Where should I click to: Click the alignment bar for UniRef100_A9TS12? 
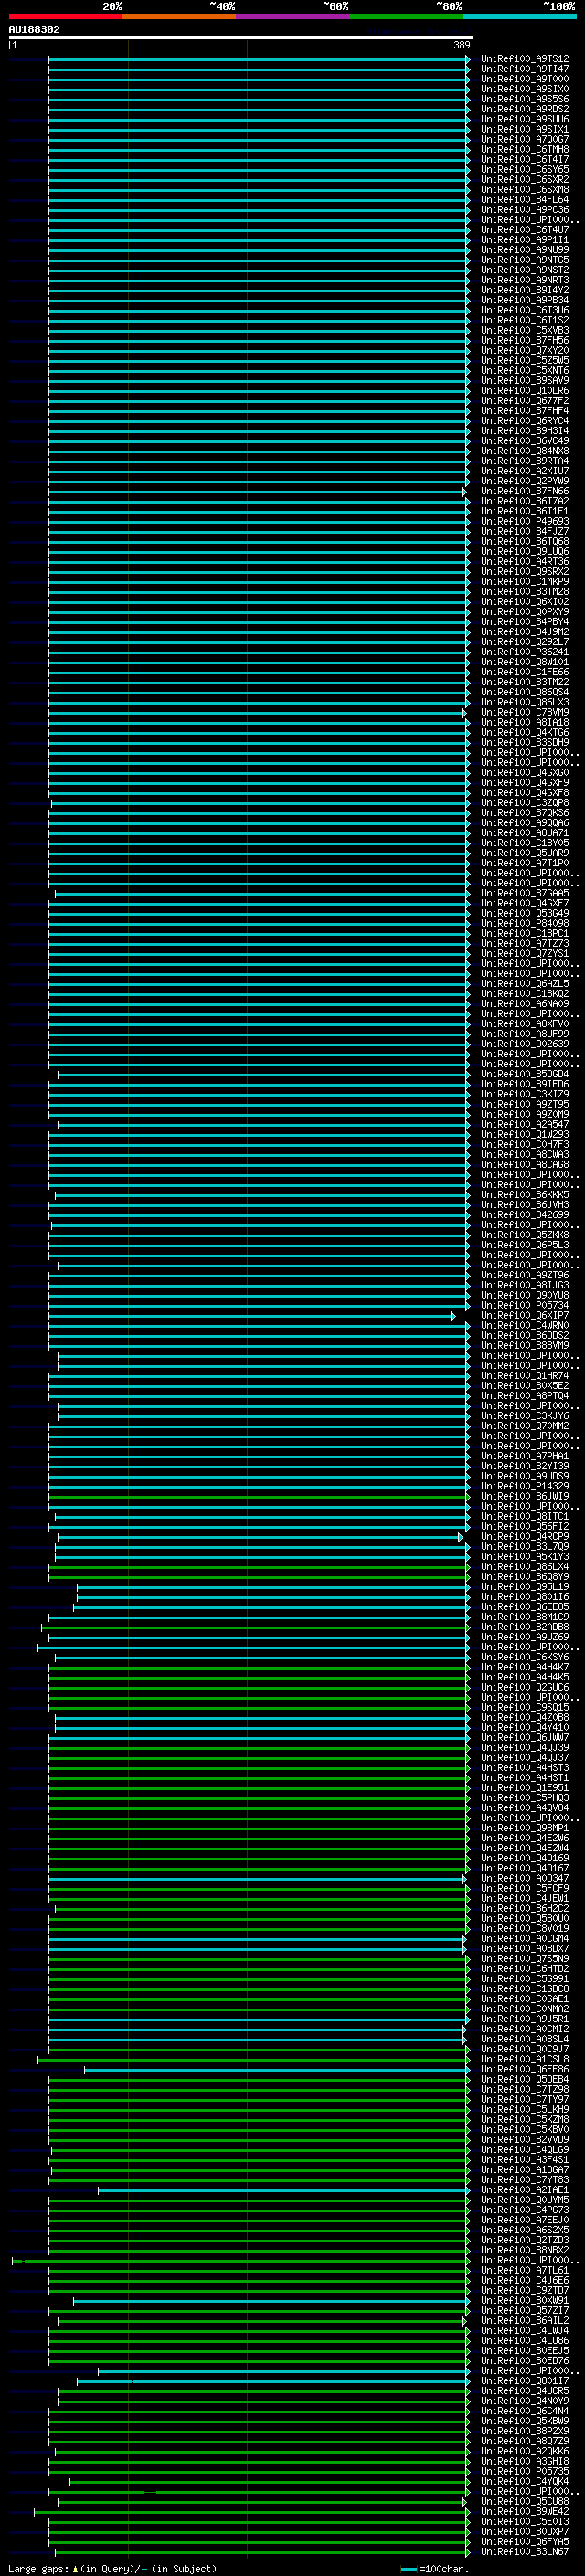click(x=259, y=59)
